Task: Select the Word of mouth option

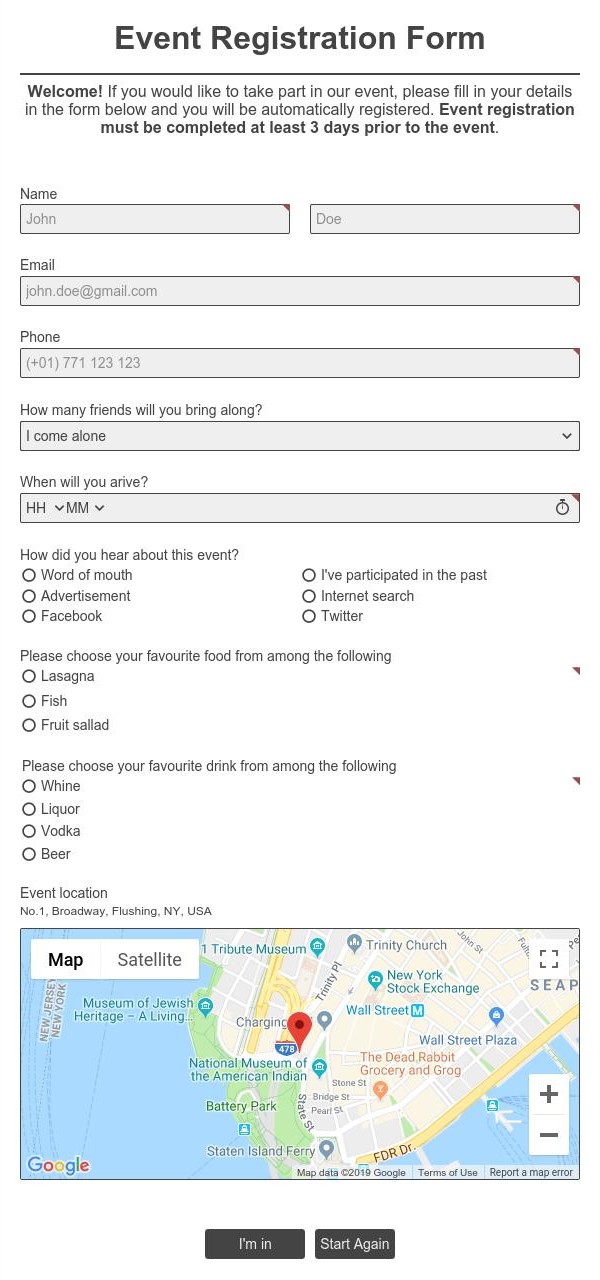Action: tap(29, 575)
